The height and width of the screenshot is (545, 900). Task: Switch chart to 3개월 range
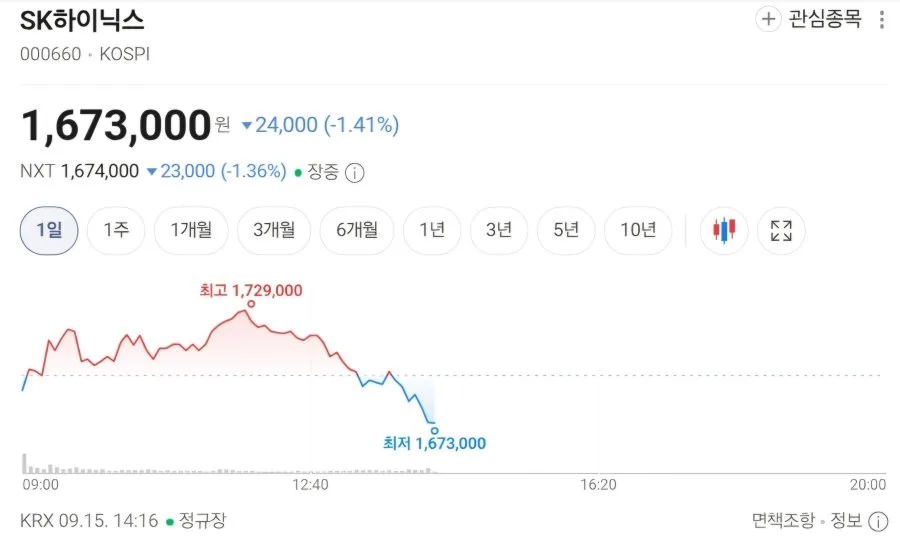274,231
